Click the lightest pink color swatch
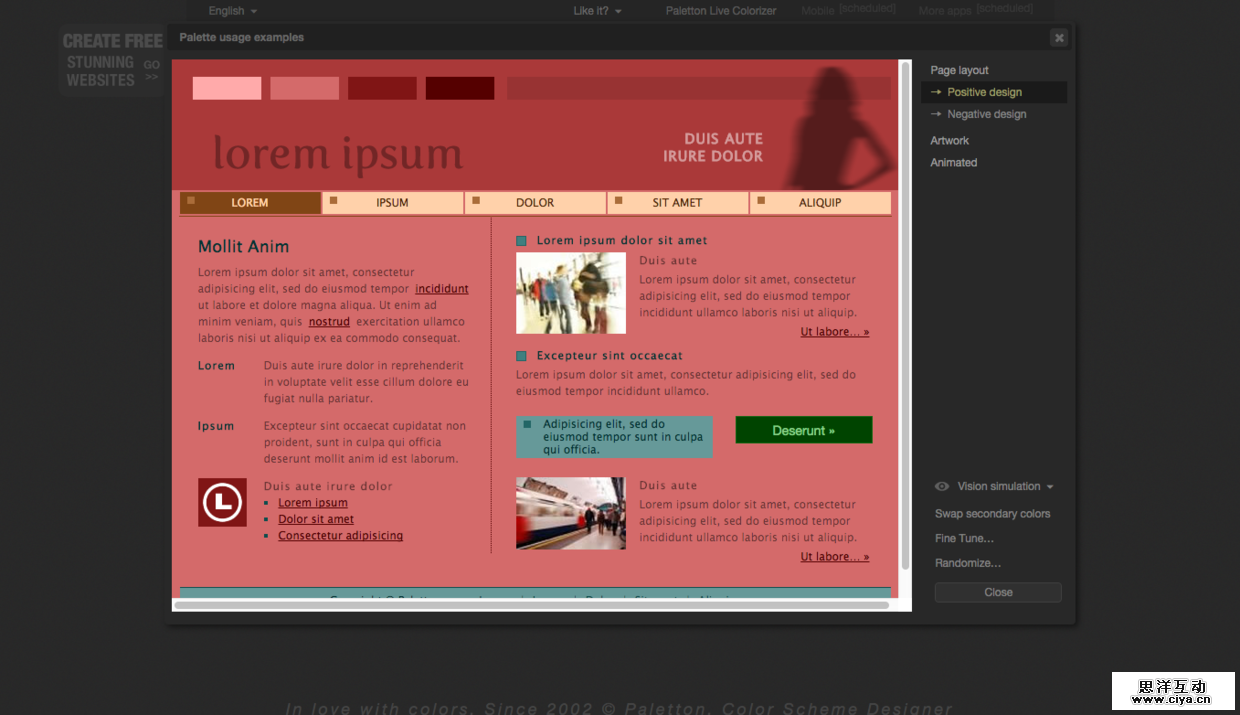The image size is (1240, 715). (227, 88)
